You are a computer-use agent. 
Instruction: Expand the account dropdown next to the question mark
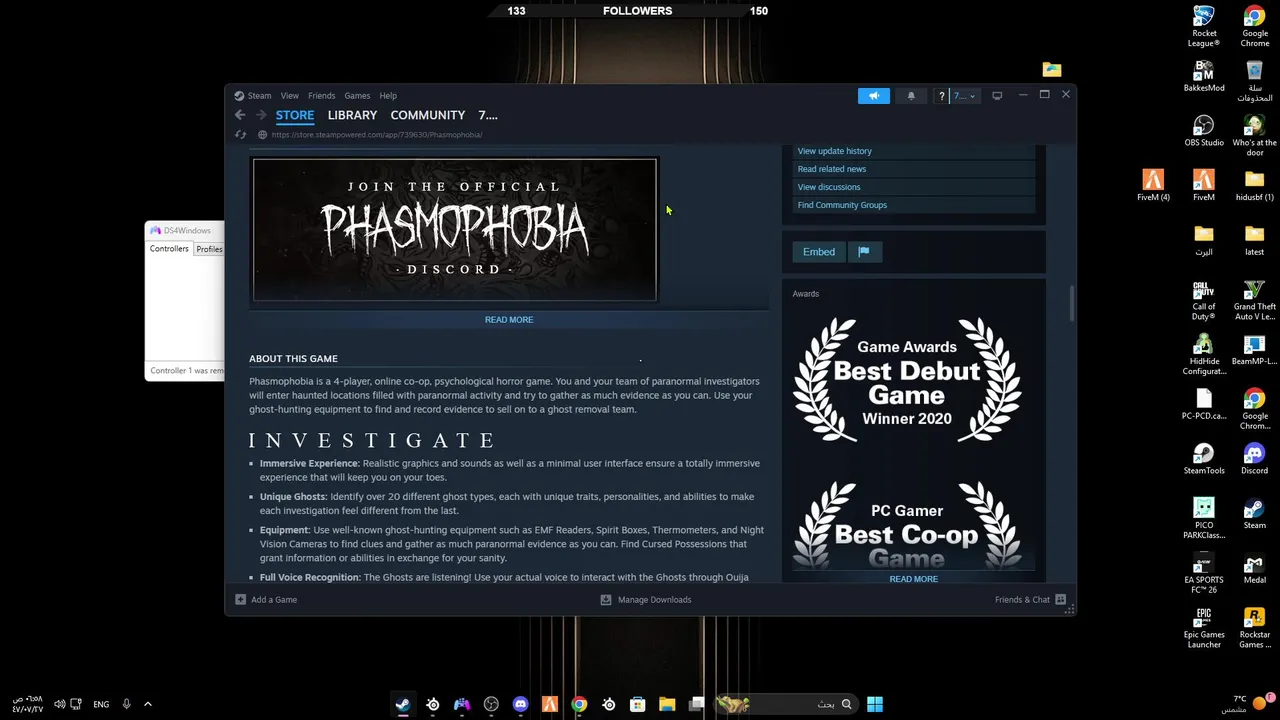click(964, 96)
